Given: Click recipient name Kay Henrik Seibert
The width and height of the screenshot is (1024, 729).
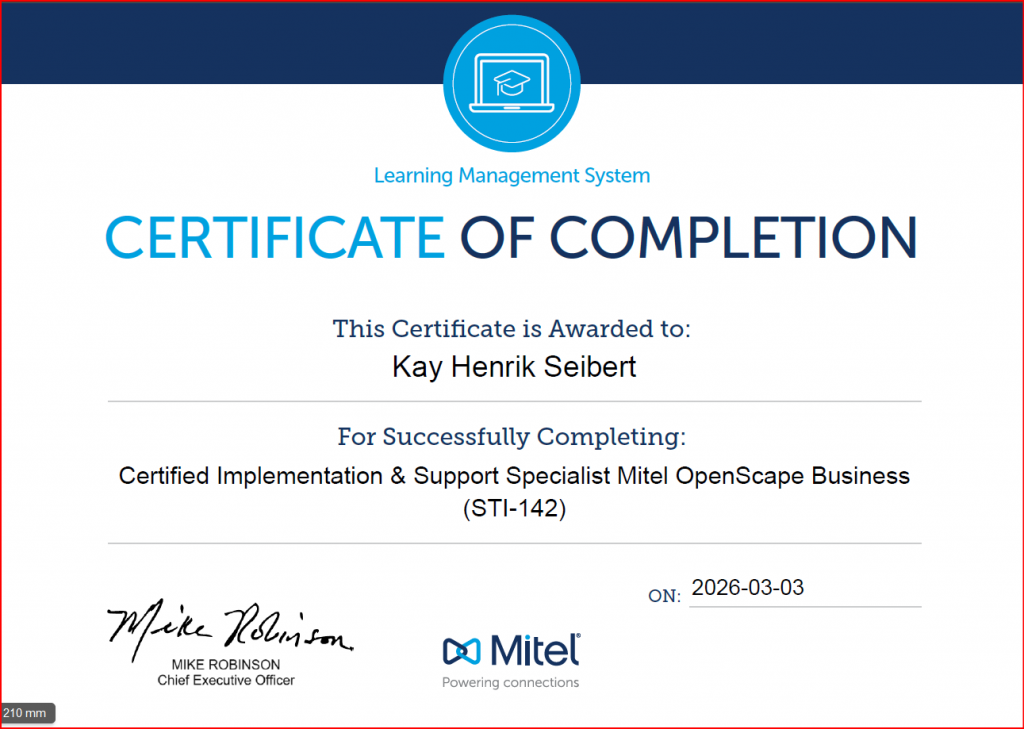Looking at the screenshot, I should coord(513,367).
